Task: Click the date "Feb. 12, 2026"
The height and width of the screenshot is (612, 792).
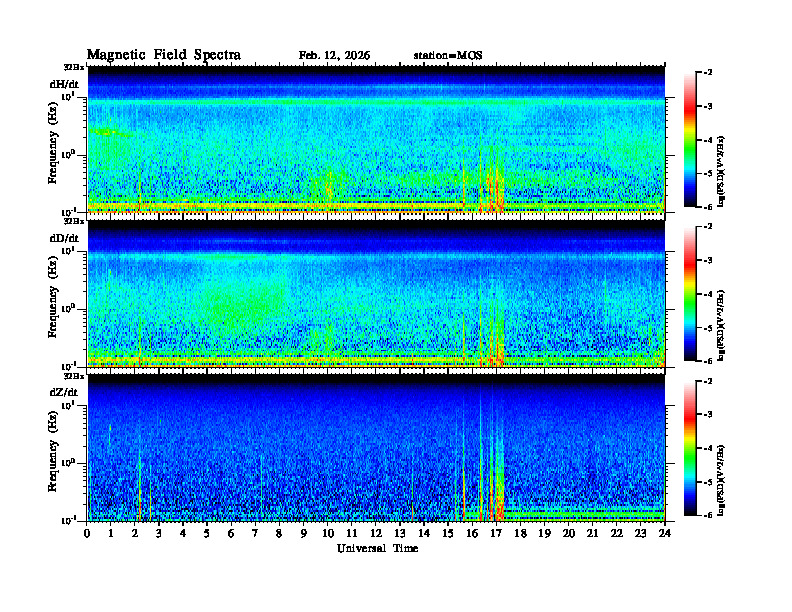Action: click(334, 55)
